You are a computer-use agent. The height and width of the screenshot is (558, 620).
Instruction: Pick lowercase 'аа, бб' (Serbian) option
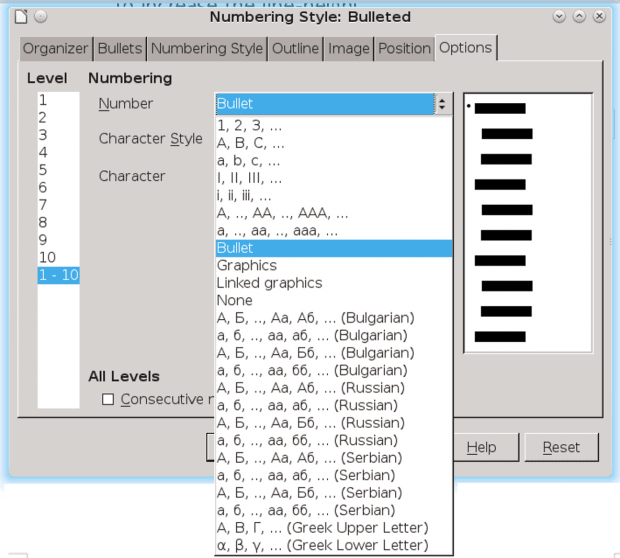(x=334, y=510)
